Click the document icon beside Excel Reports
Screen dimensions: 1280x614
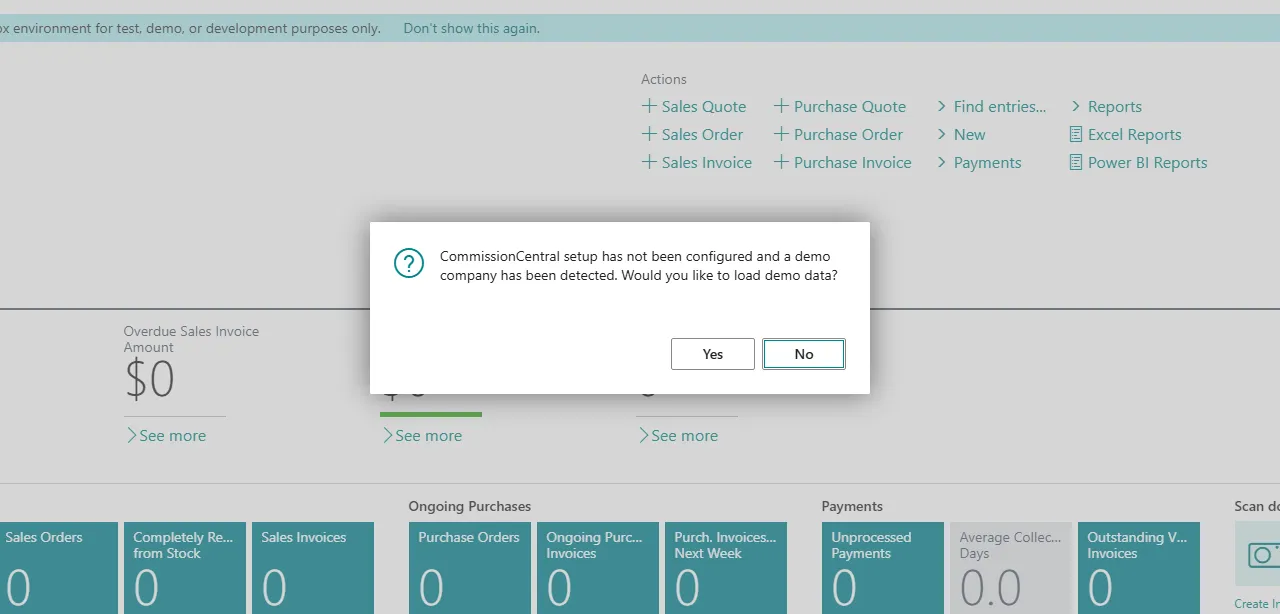[1076, 134]
